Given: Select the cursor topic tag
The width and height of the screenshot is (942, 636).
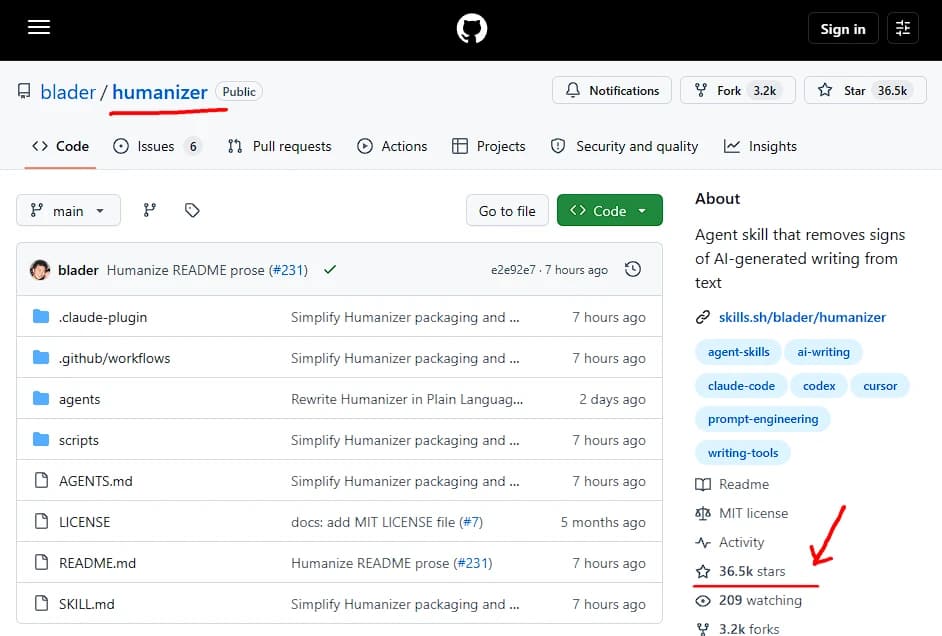Looking at the screenshot, I should pyautogui.click(x=880, y=386).
